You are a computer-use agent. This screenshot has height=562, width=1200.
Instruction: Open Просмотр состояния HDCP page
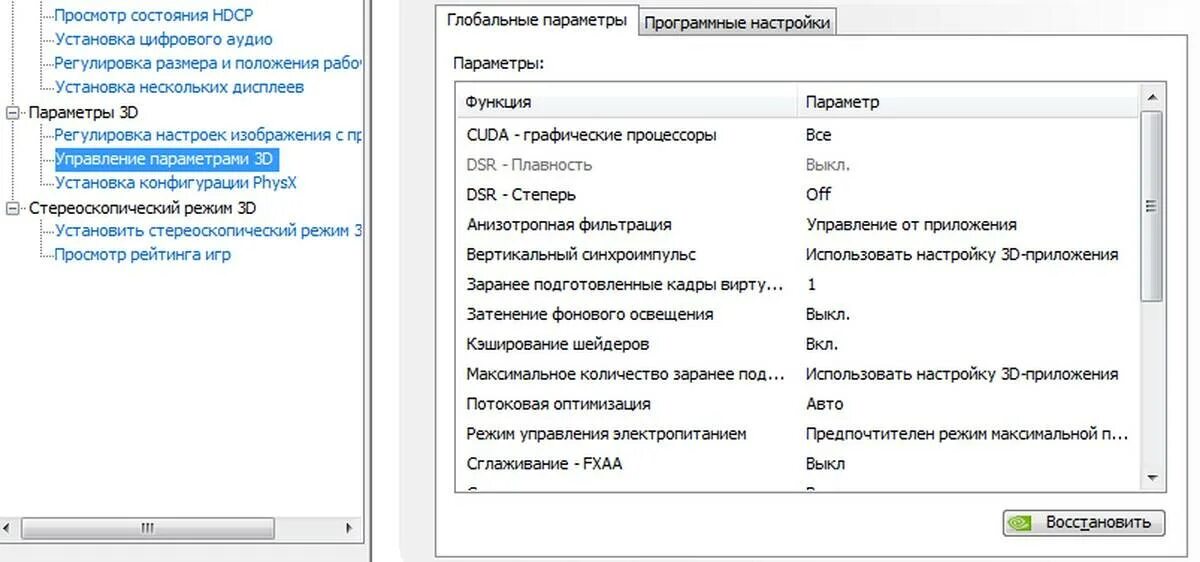[153, 16]
